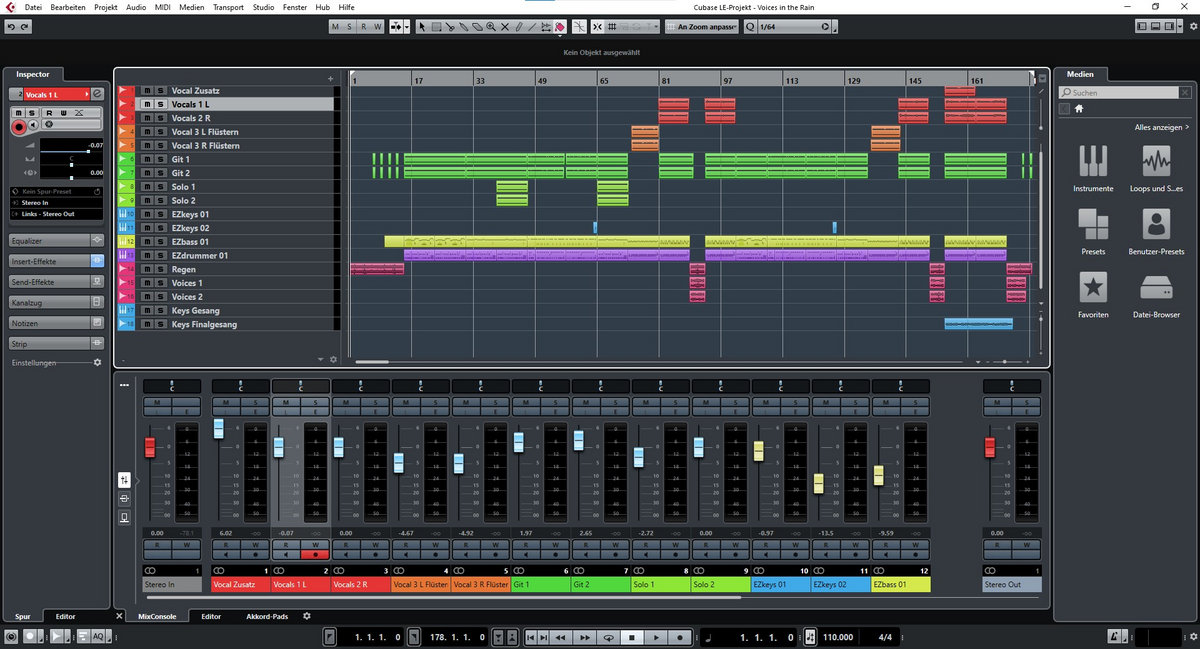Select the Scissors split tool
The height and width of the screenshot is (649, 1200).
(x=450, y=26)
